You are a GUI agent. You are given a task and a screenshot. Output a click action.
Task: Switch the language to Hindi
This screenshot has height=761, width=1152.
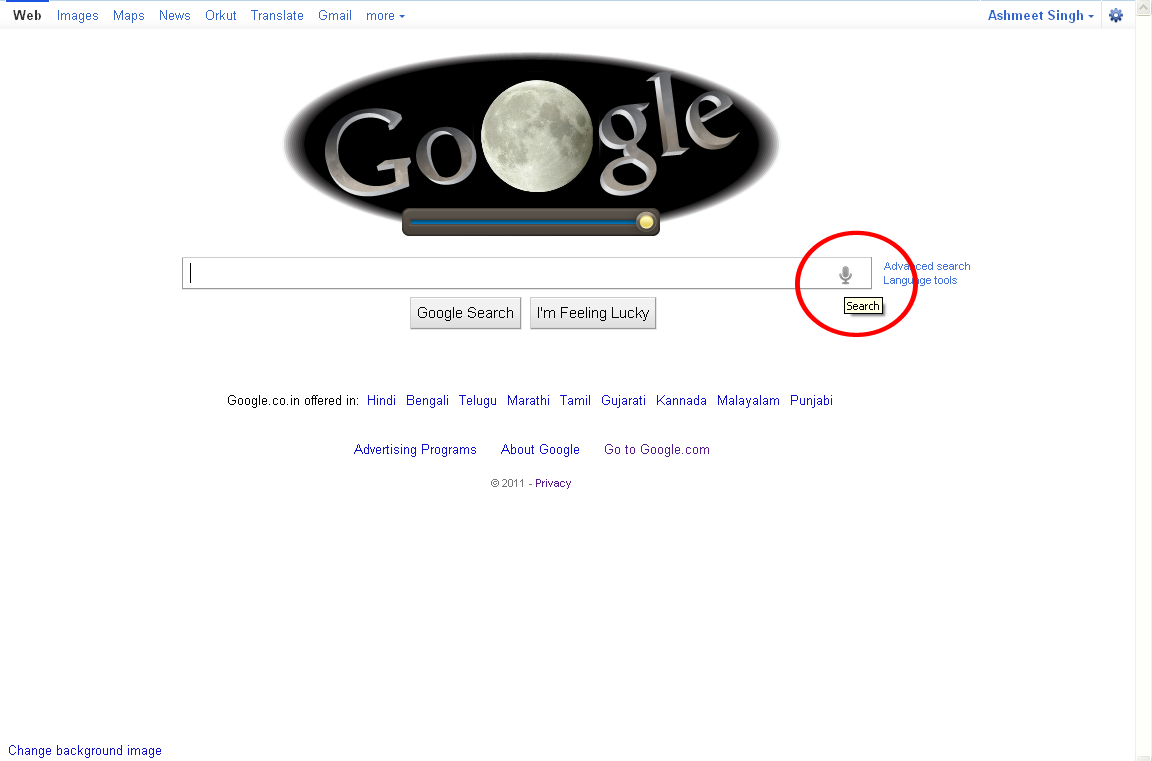click(381, 400)
